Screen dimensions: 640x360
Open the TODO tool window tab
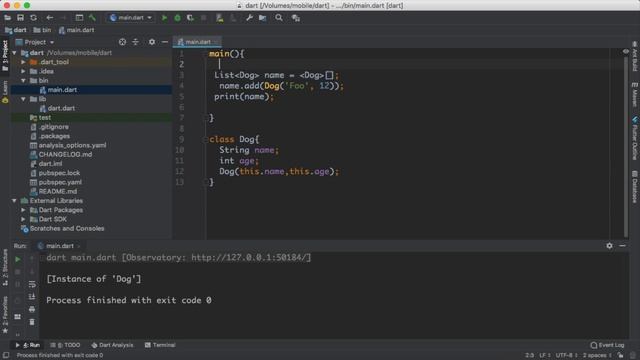coord(65,345)
